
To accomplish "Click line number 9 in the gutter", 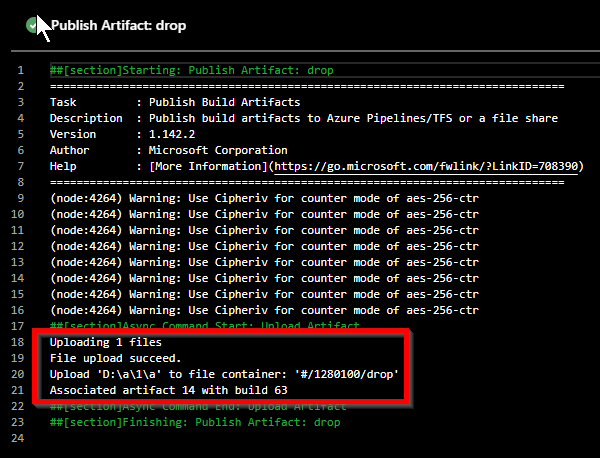I will (19, 198).
